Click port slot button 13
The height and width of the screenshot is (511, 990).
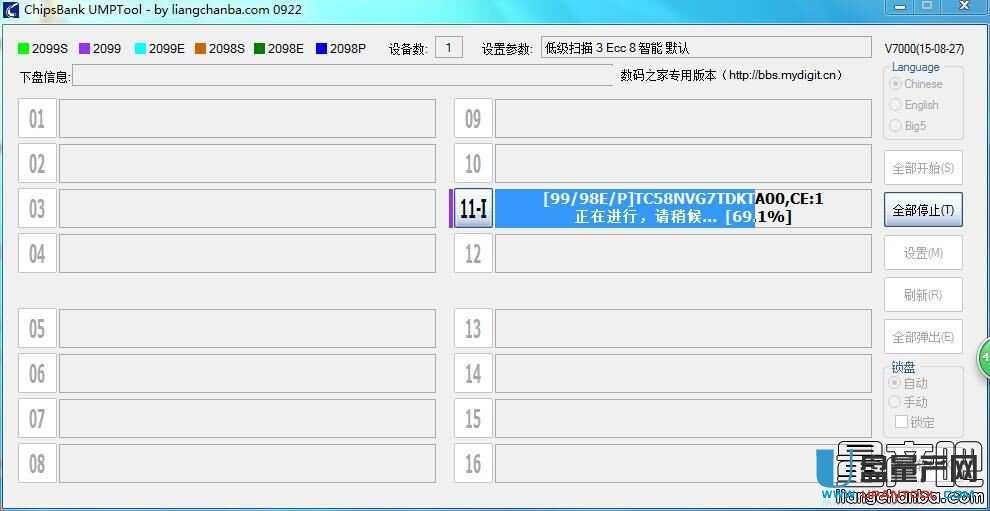point(473,328)
